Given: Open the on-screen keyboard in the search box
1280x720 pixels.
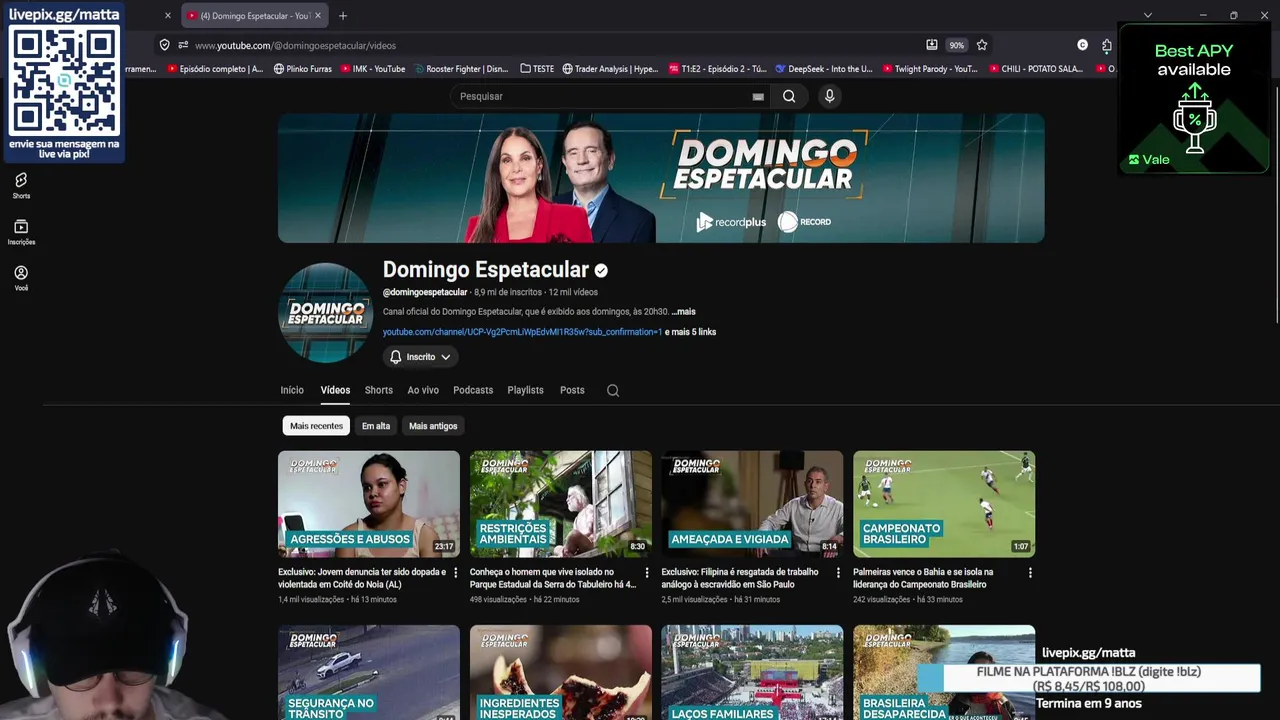Looking at the screenshot, I should pyautogui.click(x=758, y=97).
